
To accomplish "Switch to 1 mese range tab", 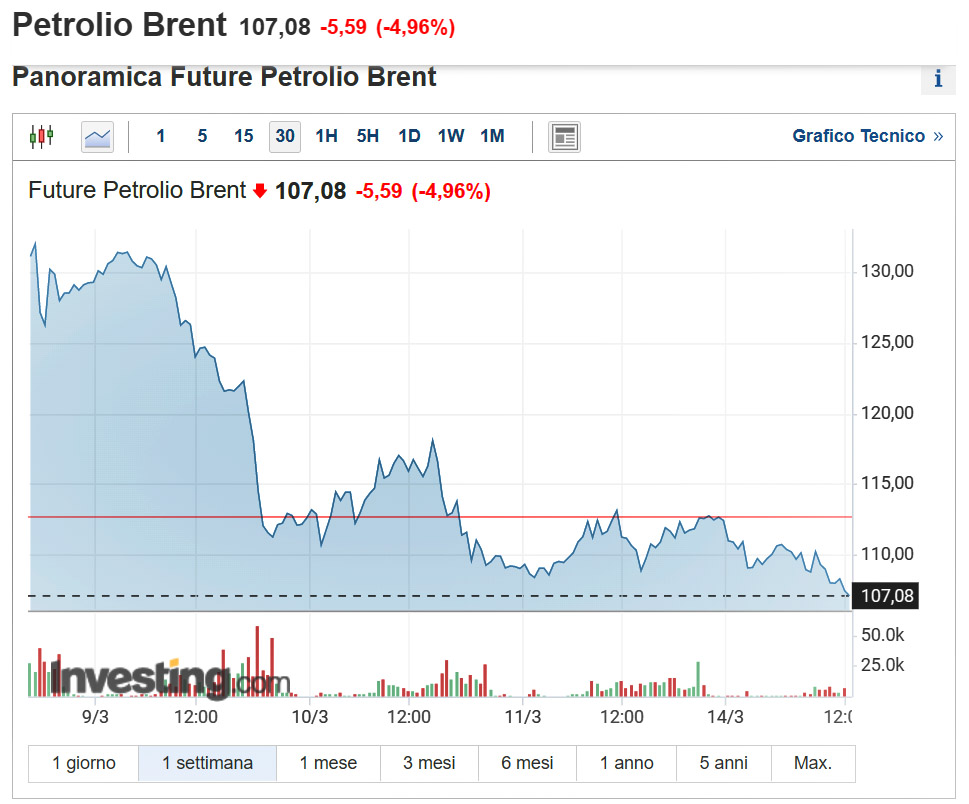I will [x=328, y=763].
